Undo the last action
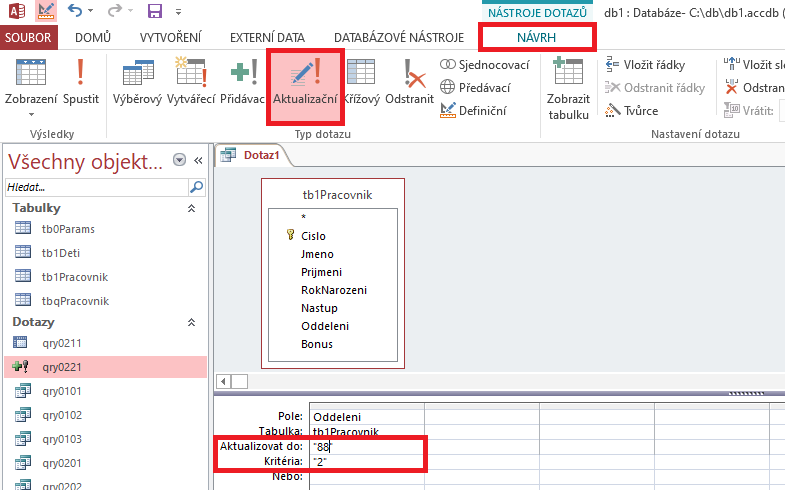The height and width of the screenshot is (490, 785). point(75,11)
